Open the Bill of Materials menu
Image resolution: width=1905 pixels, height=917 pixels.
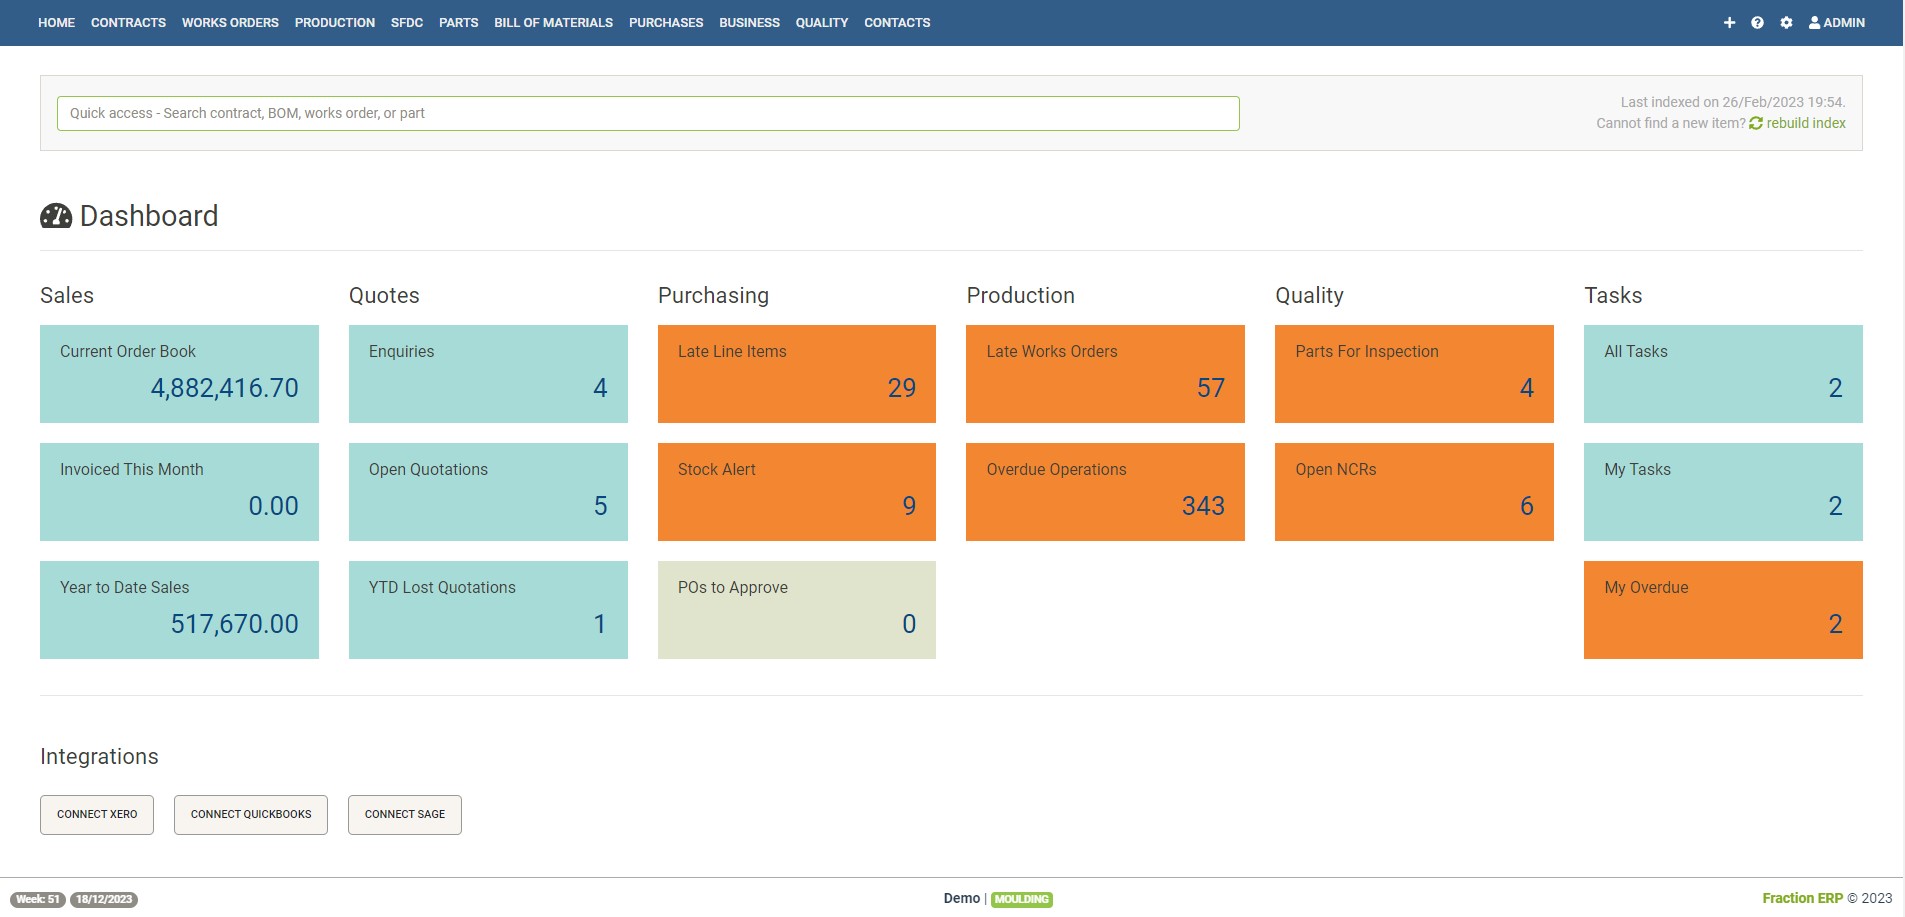click(x=553, y=23)
